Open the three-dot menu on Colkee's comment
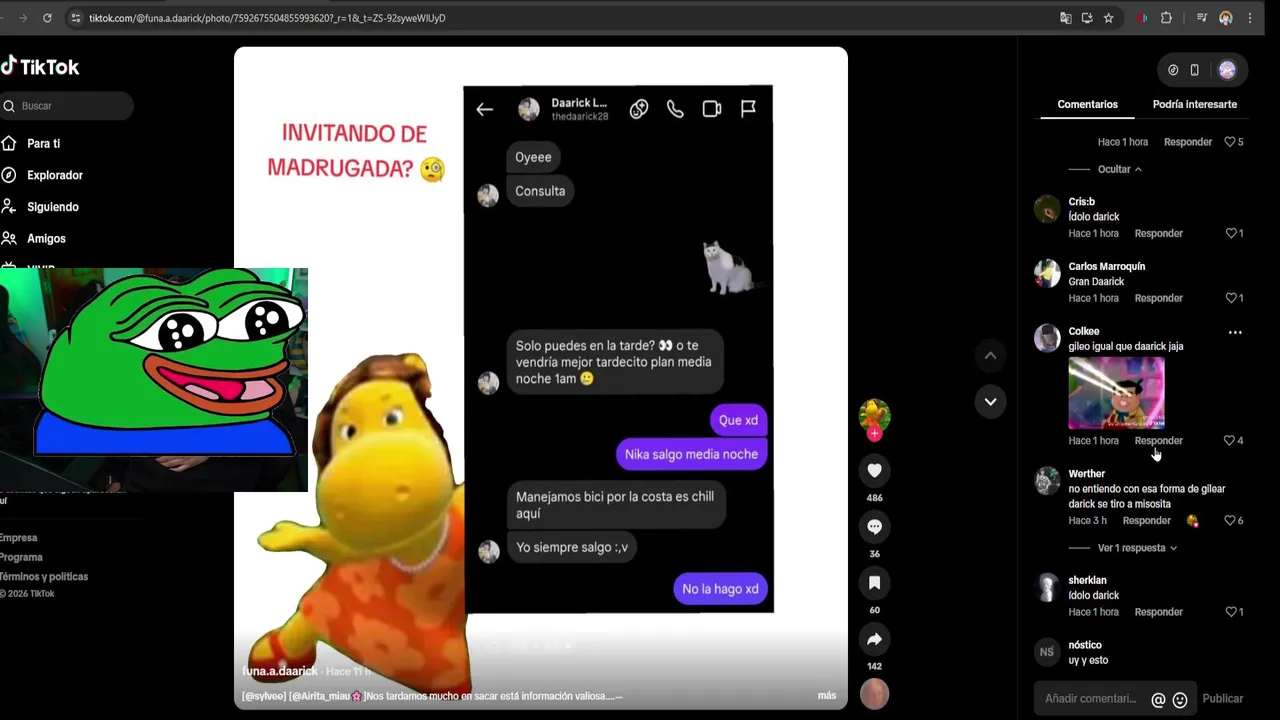This screenshot has width=1280, height=720. pos(1235,332)
